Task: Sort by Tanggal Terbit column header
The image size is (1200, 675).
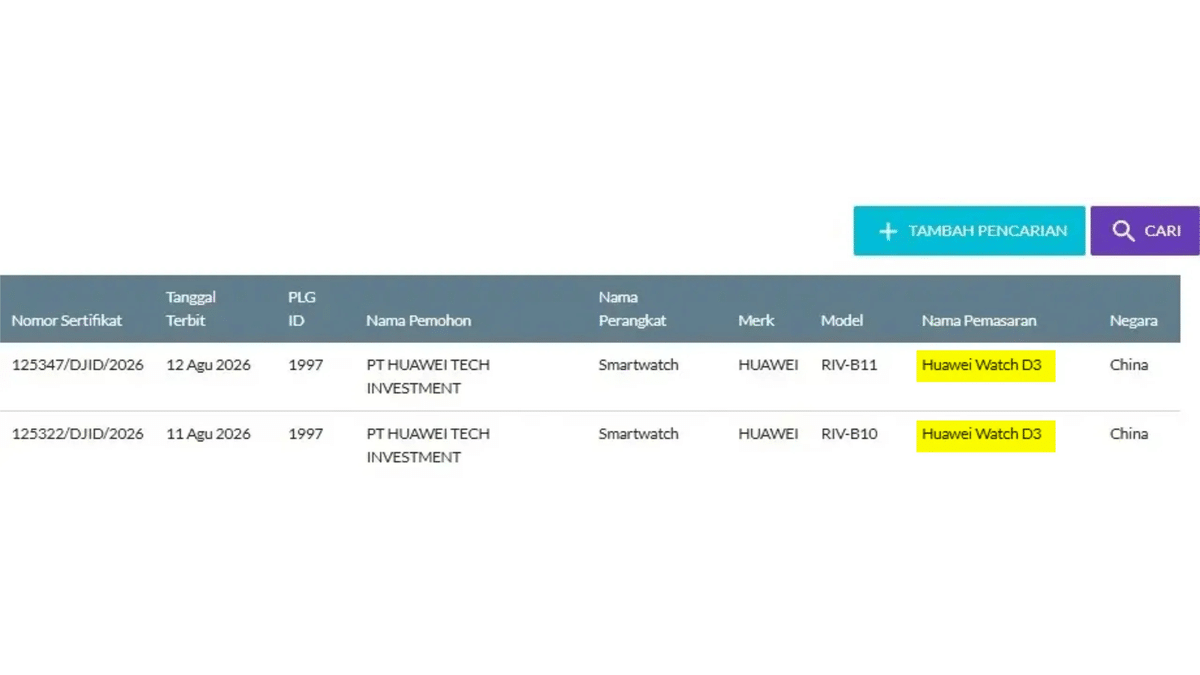Action: coord(191,309)
